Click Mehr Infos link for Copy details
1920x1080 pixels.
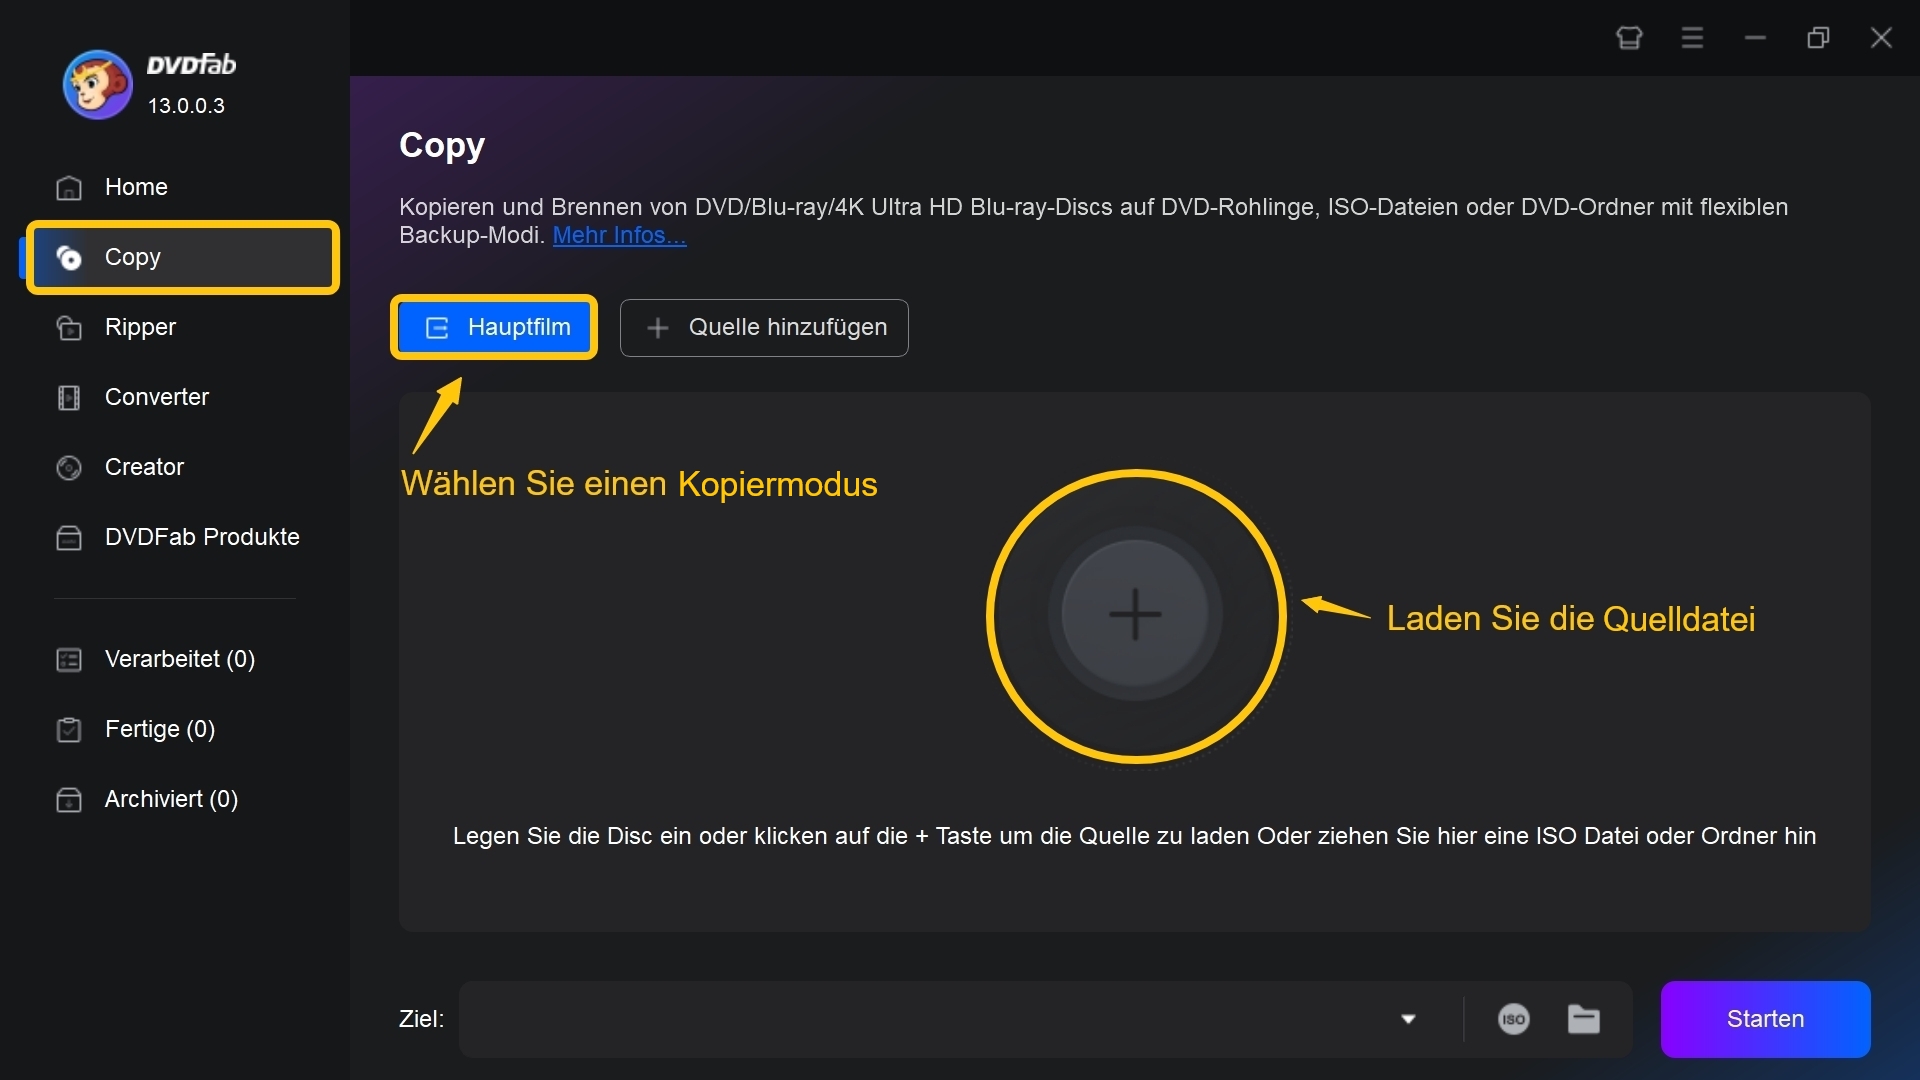click(616, 235)
